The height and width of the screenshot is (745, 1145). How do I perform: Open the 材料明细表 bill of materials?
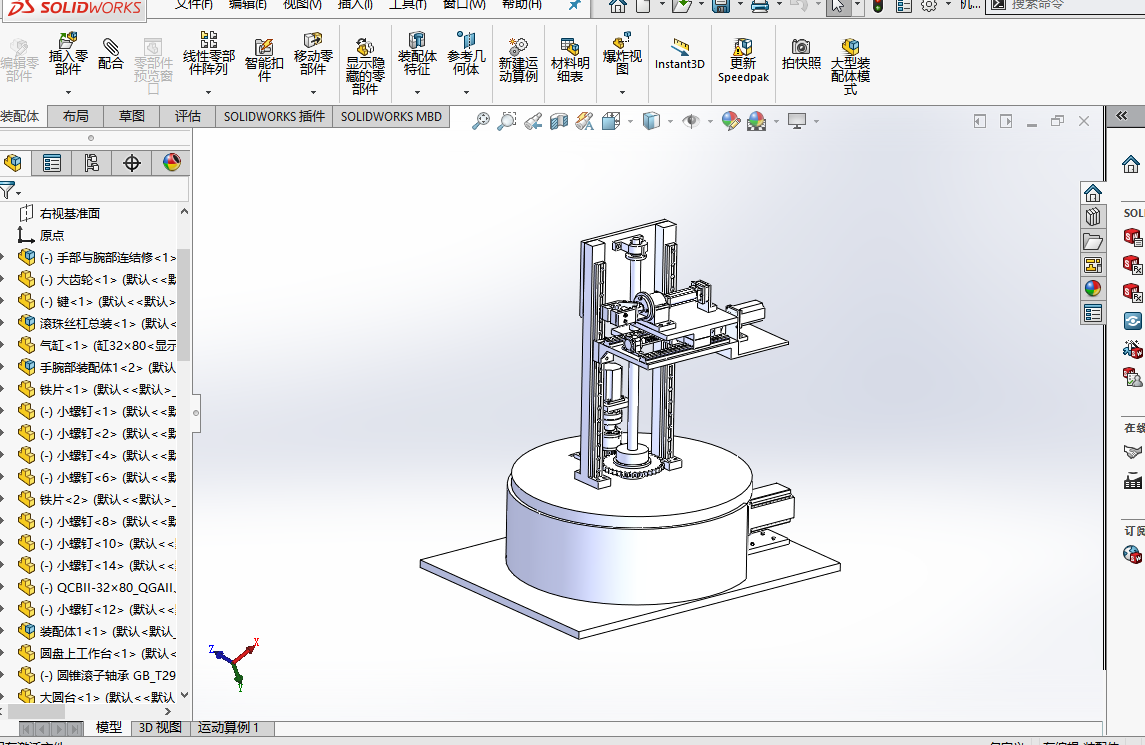[x=570, y=61]
